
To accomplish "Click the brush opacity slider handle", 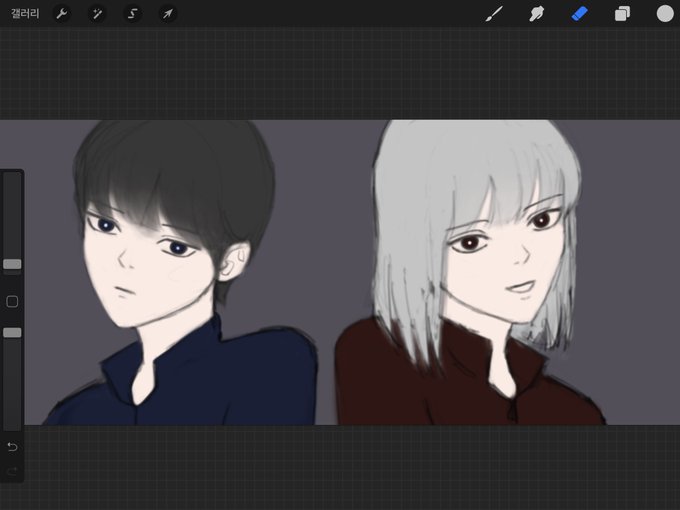I will tap(12, 333).
